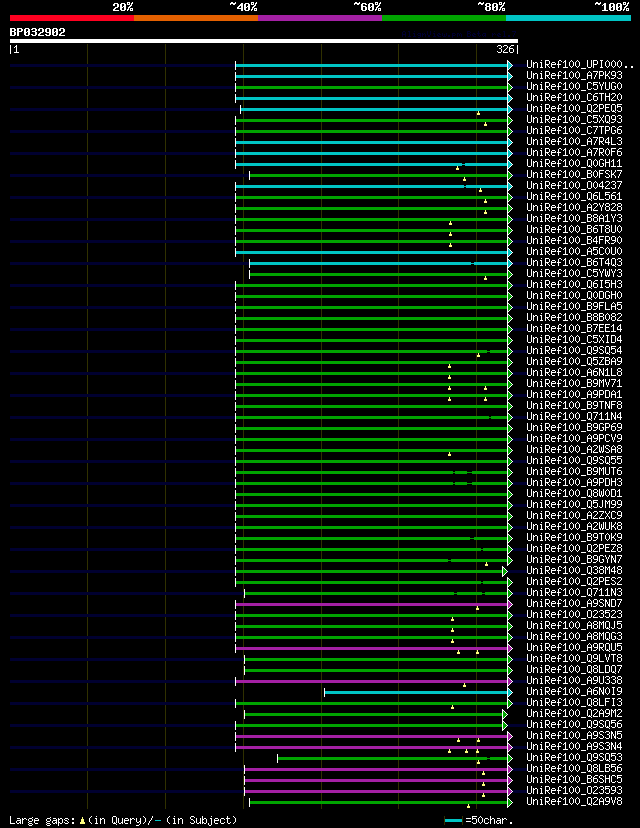This screenshot has width=640, height=828.
Task: Select the UniRef100_B4FR90 label
Action: [575, 240]
